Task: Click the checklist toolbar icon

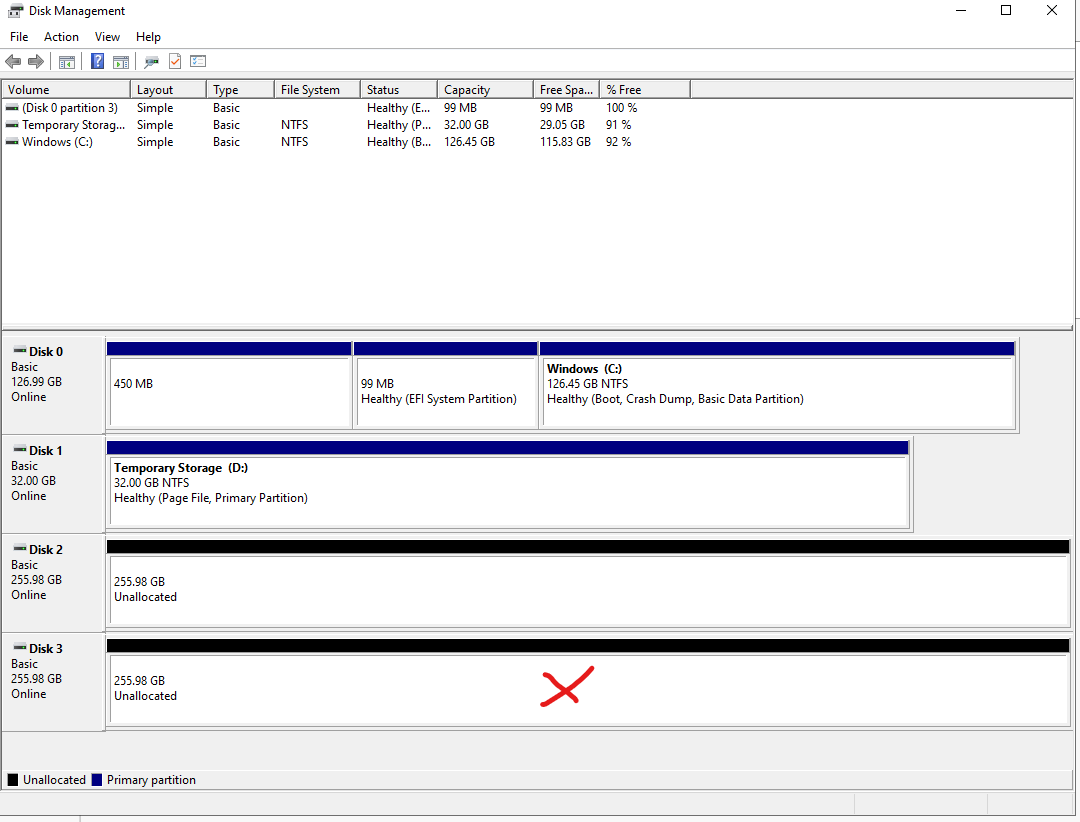Action: pyautogui.click(x=197, y=61)
